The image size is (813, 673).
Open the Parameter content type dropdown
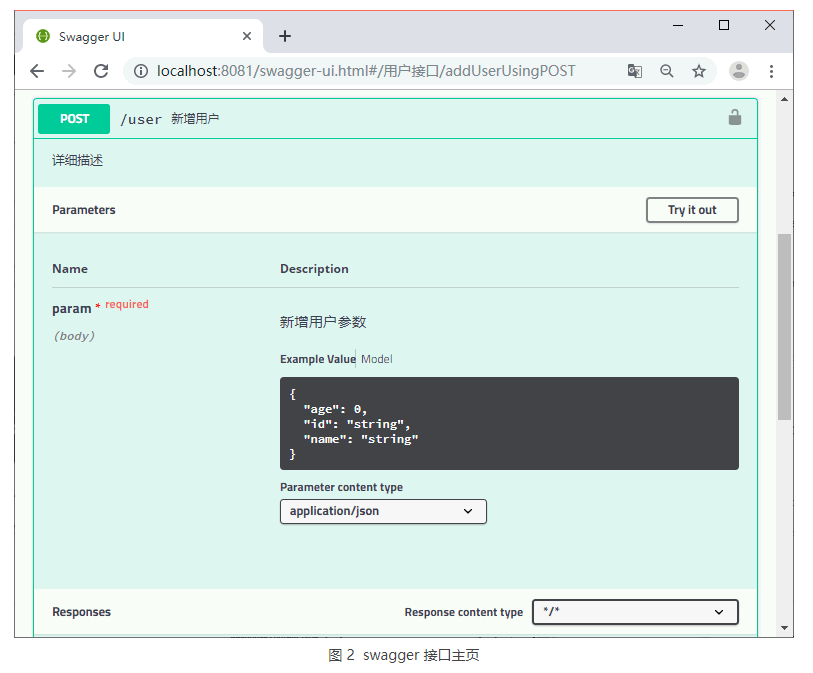click(x=383, y=511)
